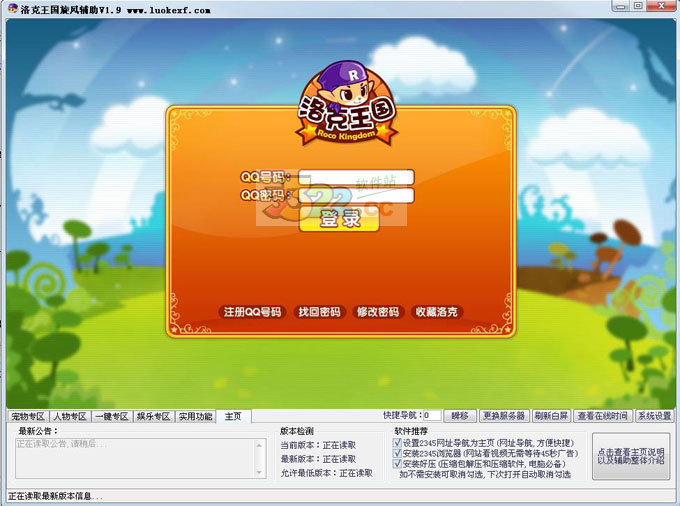Click the QQ密码 password field
This screenshot has width=680, height=506.
point(356,195)
